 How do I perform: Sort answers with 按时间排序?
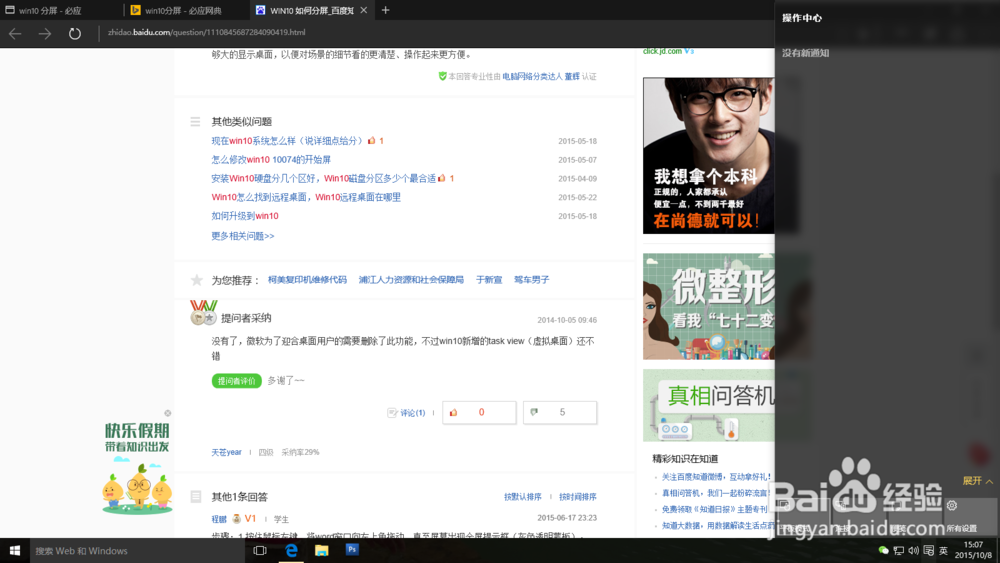pos(577,497)
